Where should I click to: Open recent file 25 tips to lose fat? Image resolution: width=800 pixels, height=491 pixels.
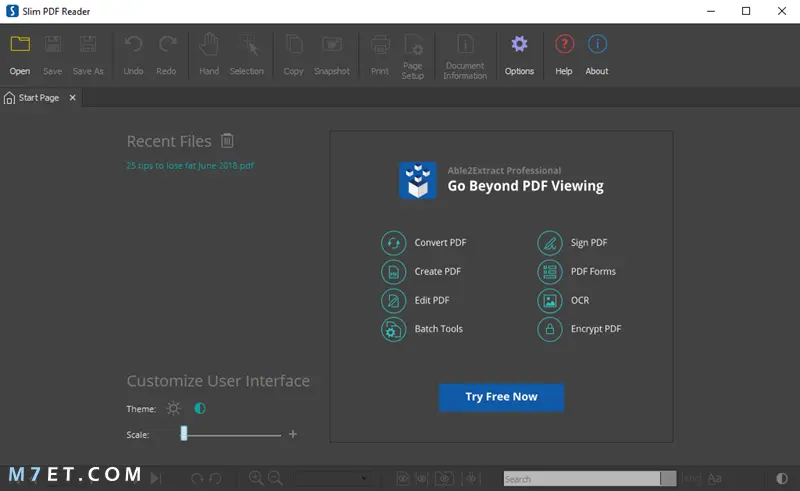tap(190, 165)
